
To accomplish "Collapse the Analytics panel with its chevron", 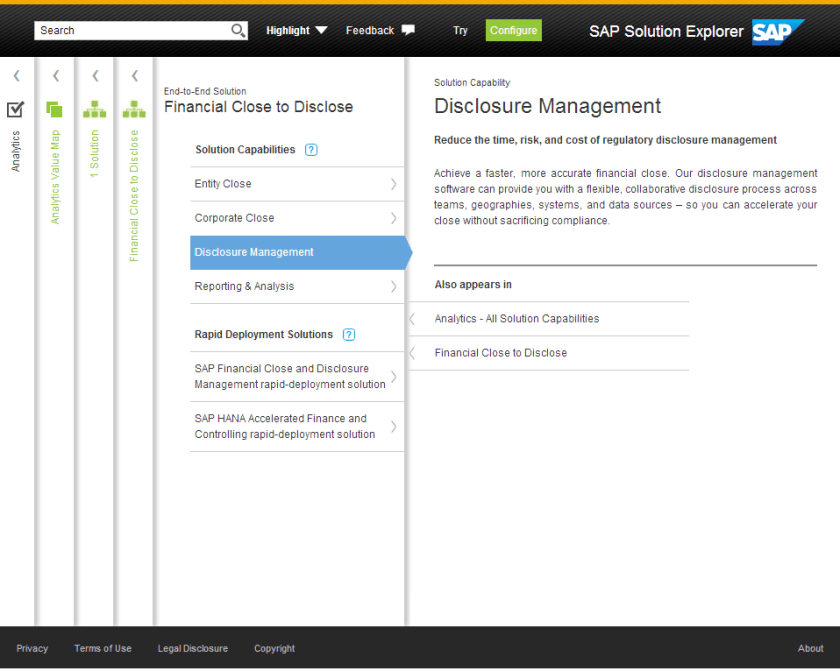I will click(16, 76).
